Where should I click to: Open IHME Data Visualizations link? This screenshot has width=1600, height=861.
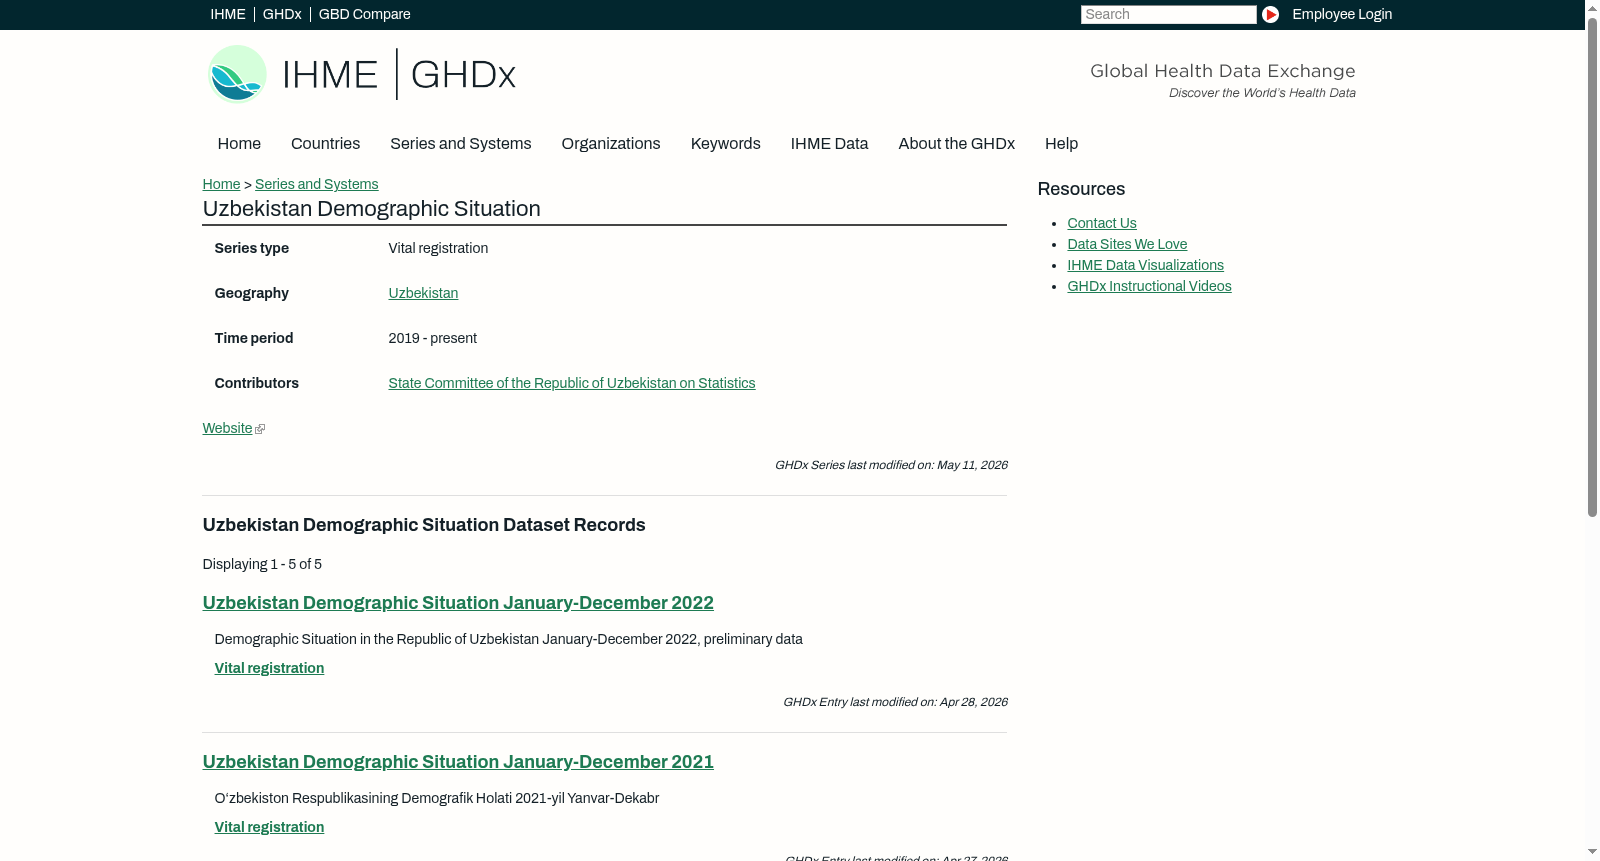1146,265
